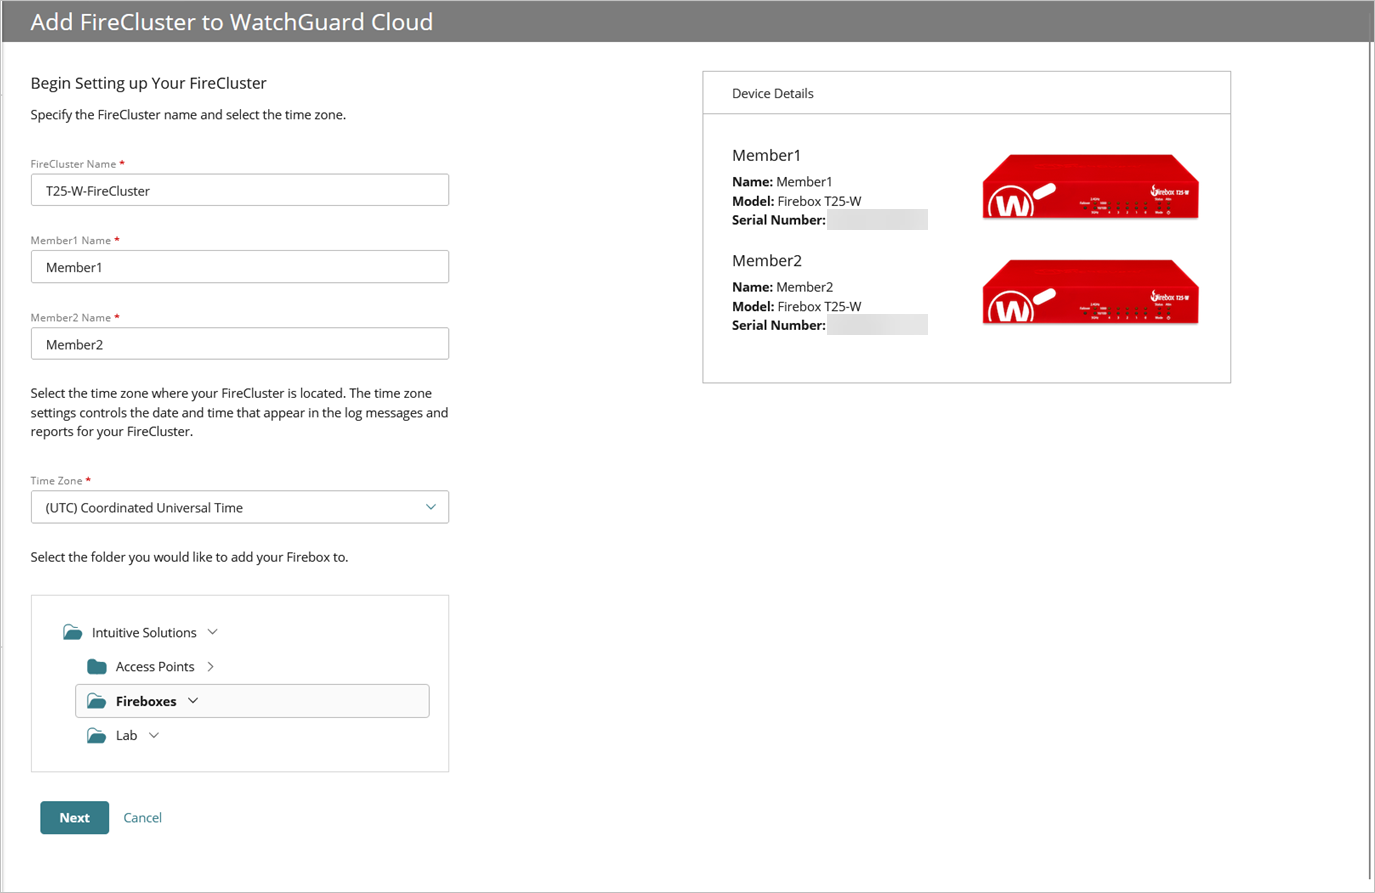This screenshot has width=1375, height=893.
Task: Select the Access Points folder
Action: click(x=155, y=666)
